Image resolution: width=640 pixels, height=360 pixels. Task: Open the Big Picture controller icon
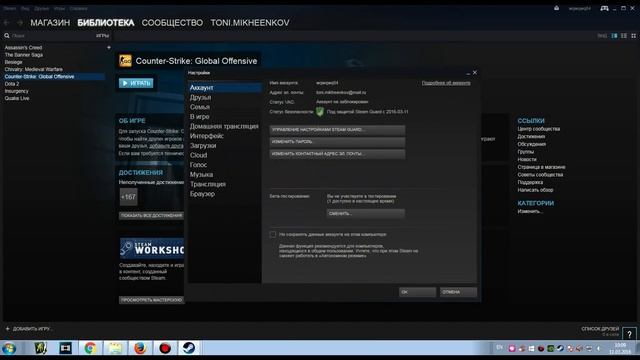(604, 8)
